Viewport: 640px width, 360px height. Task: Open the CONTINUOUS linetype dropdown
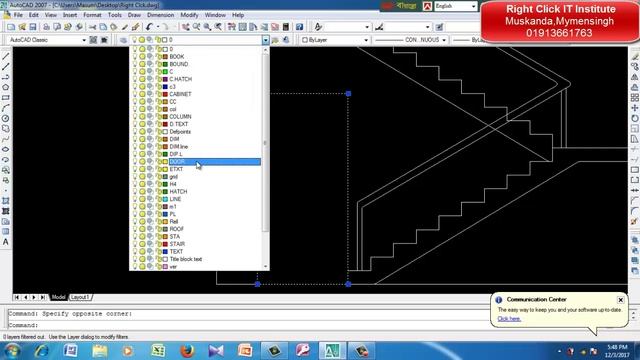coord(444,40)
